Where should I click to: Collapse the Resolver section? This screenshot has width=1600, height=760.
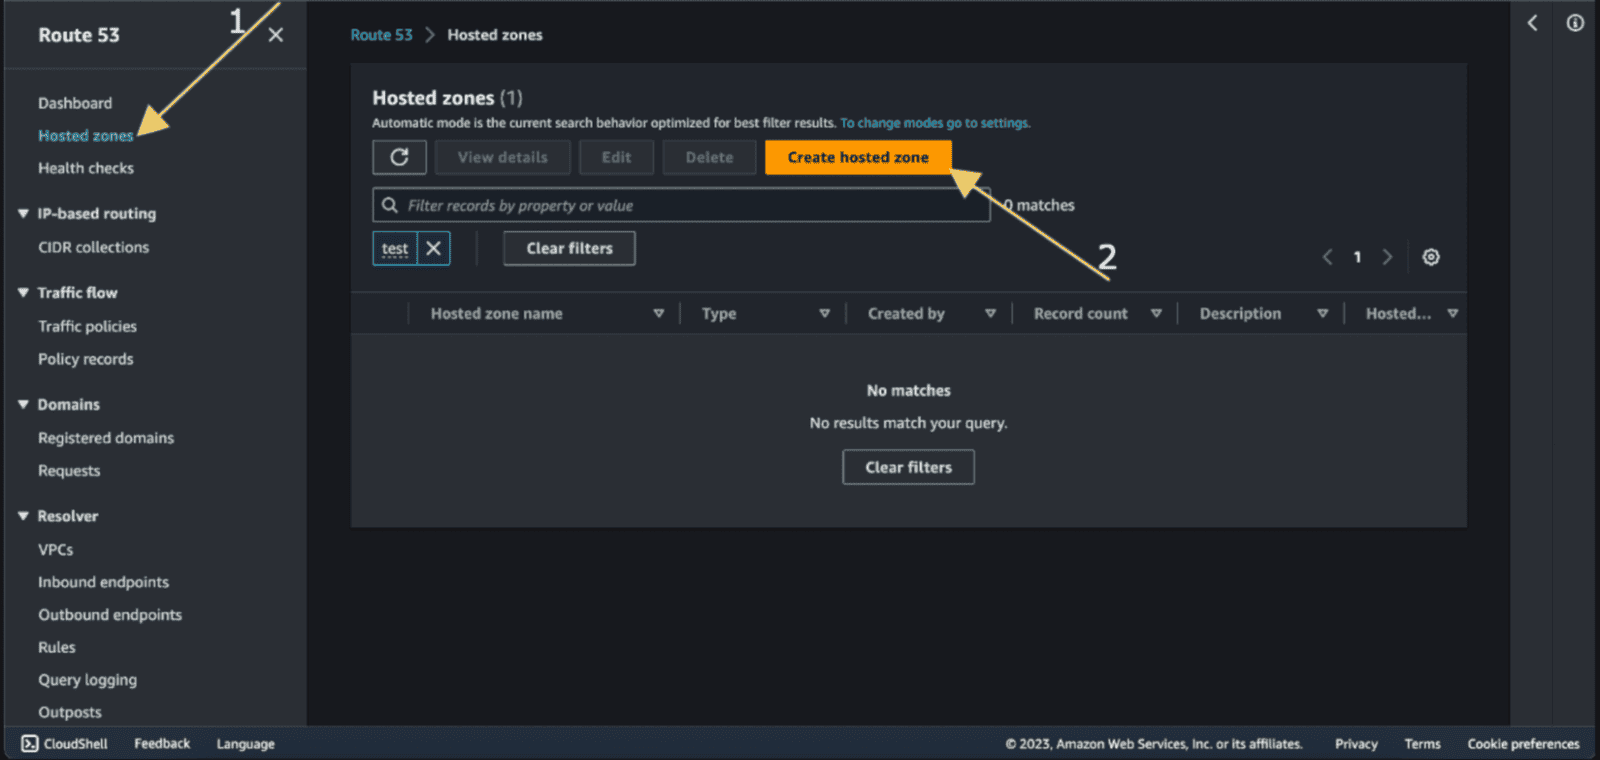pyautogui.click(x=23, y=516)
